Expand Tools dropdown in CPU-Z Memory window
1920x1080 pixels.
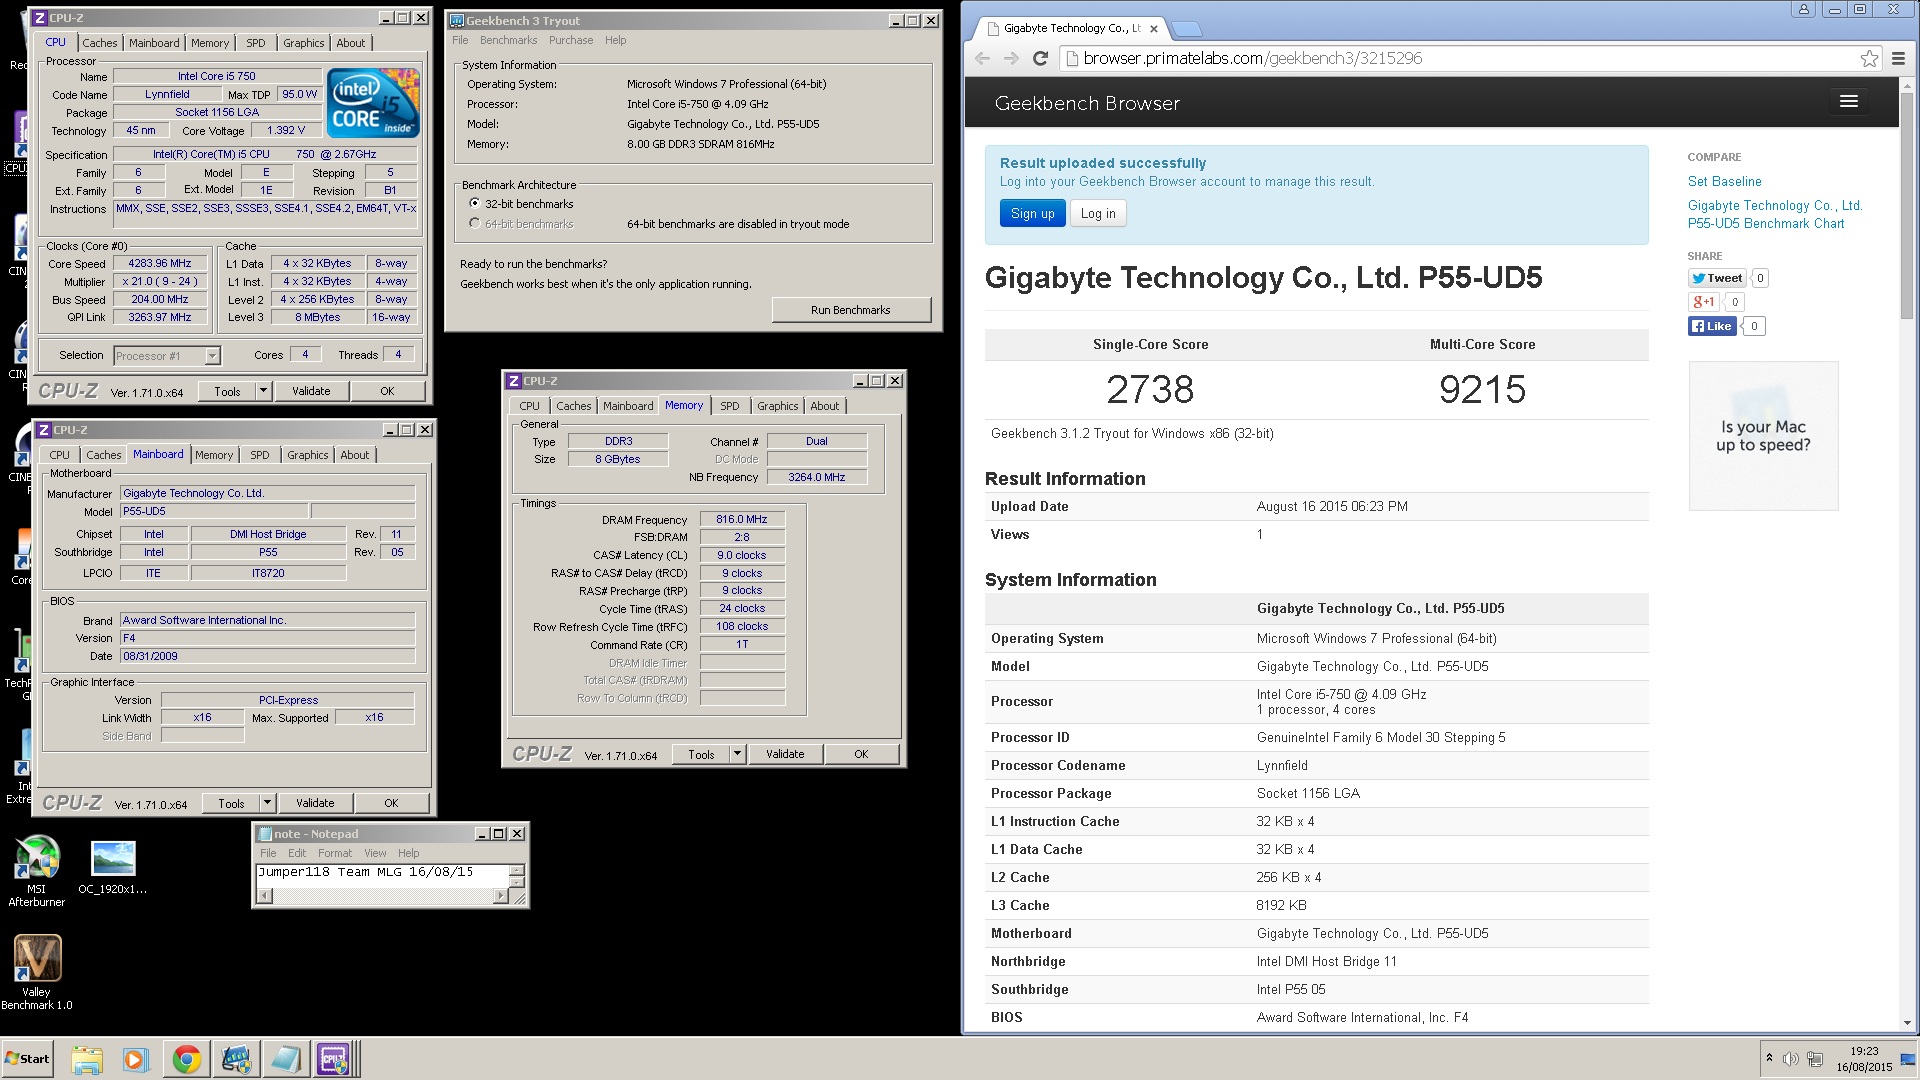(738, 754)
